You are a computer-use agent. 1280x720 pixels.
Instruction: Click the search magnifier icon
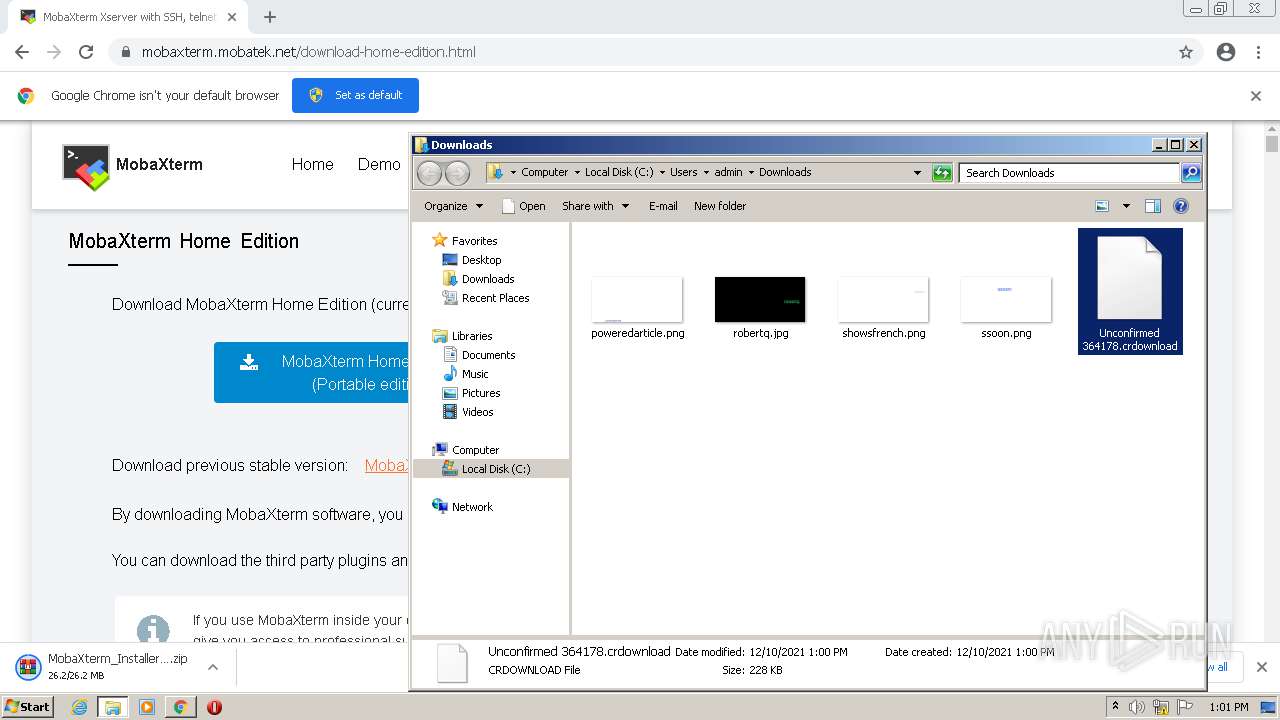click(x=1191, y=173)
